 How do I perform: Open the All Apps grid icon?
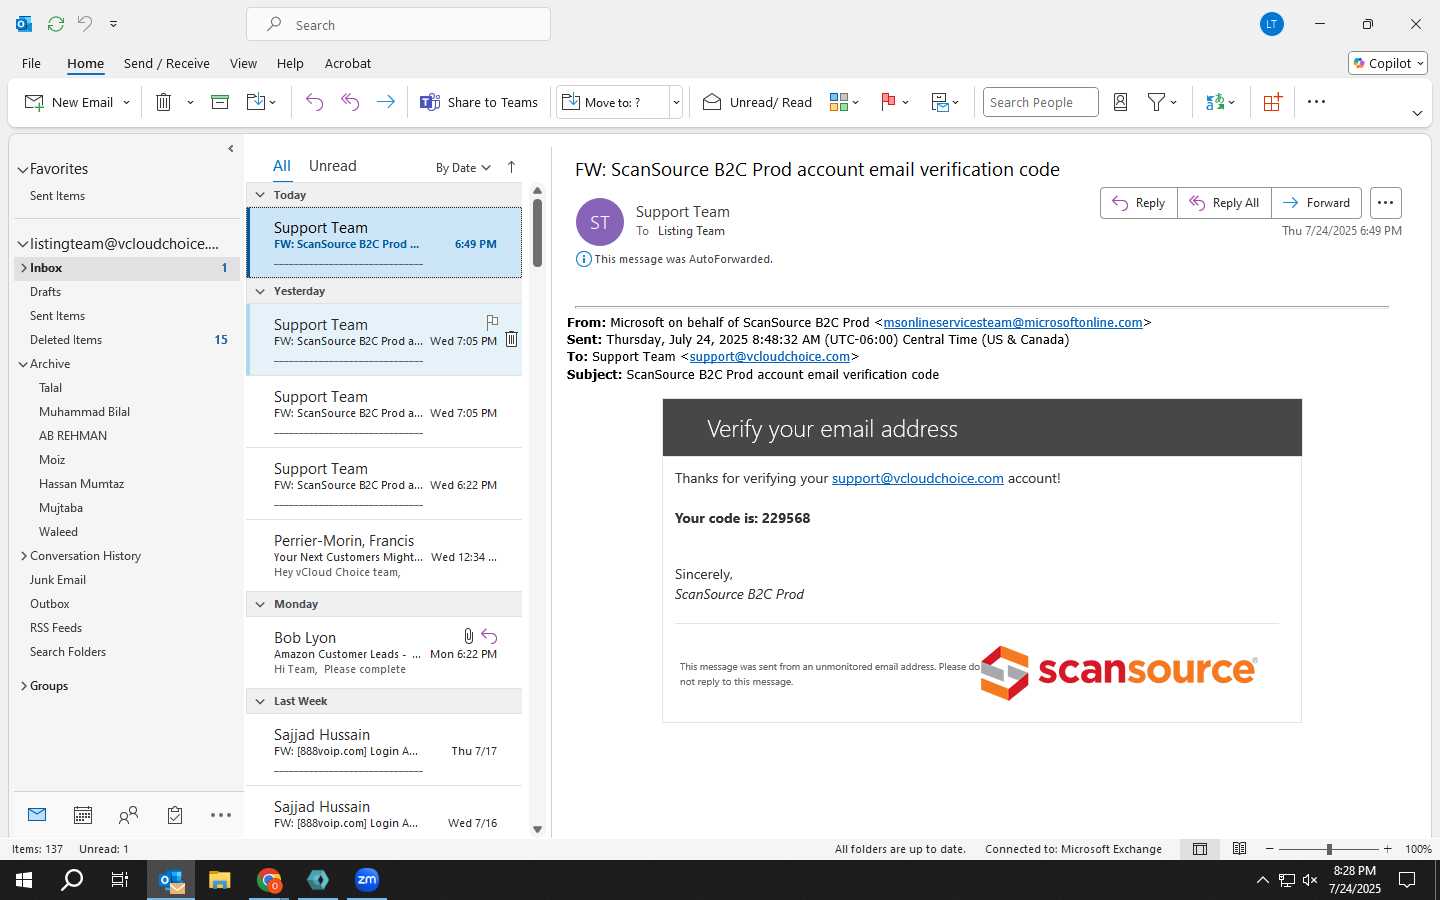pos(1272,102)
